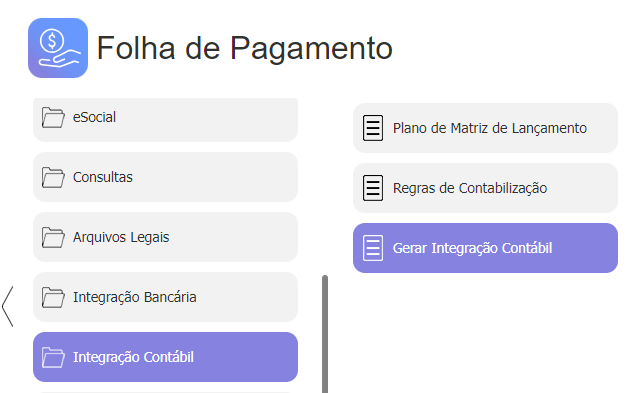Click the Folha de Pagamento money-hand logo
The image size is (630, 393).
[x=58, y=48]
